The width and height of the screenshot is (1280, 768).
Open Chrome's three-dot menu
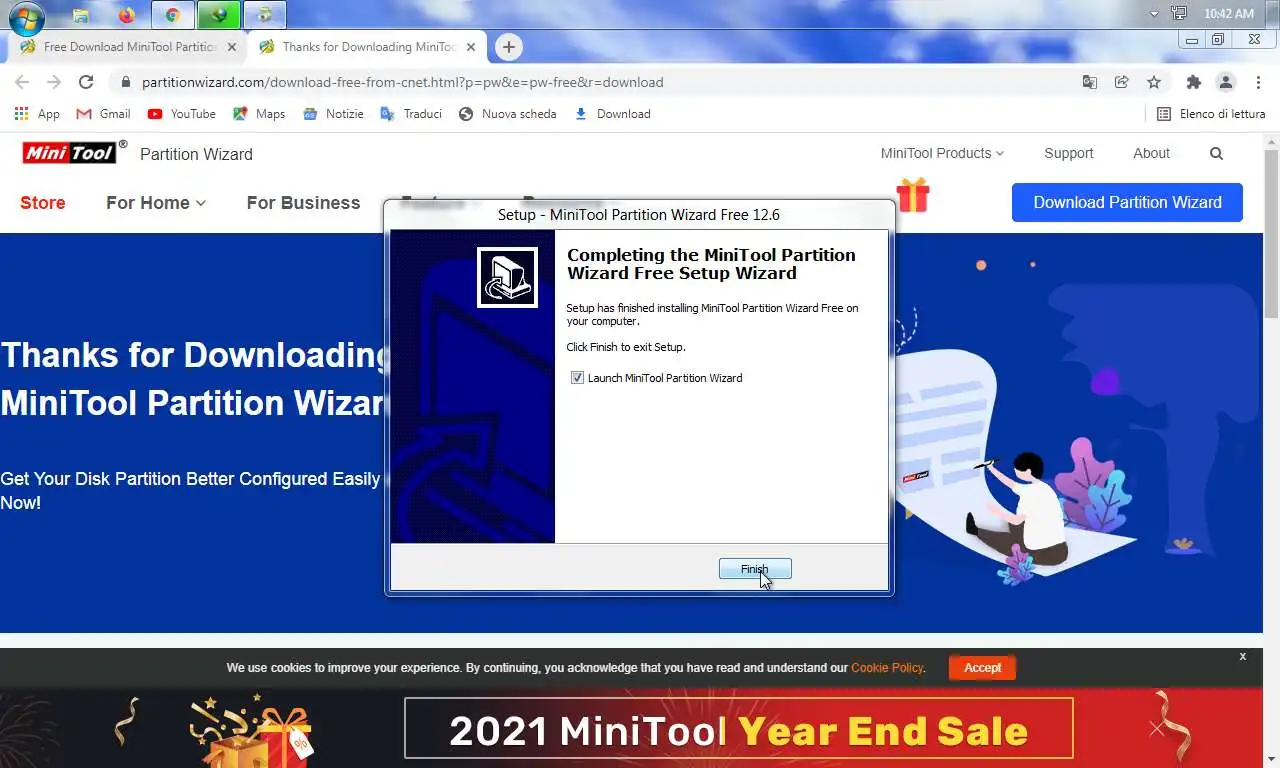tap(1258, 82)
